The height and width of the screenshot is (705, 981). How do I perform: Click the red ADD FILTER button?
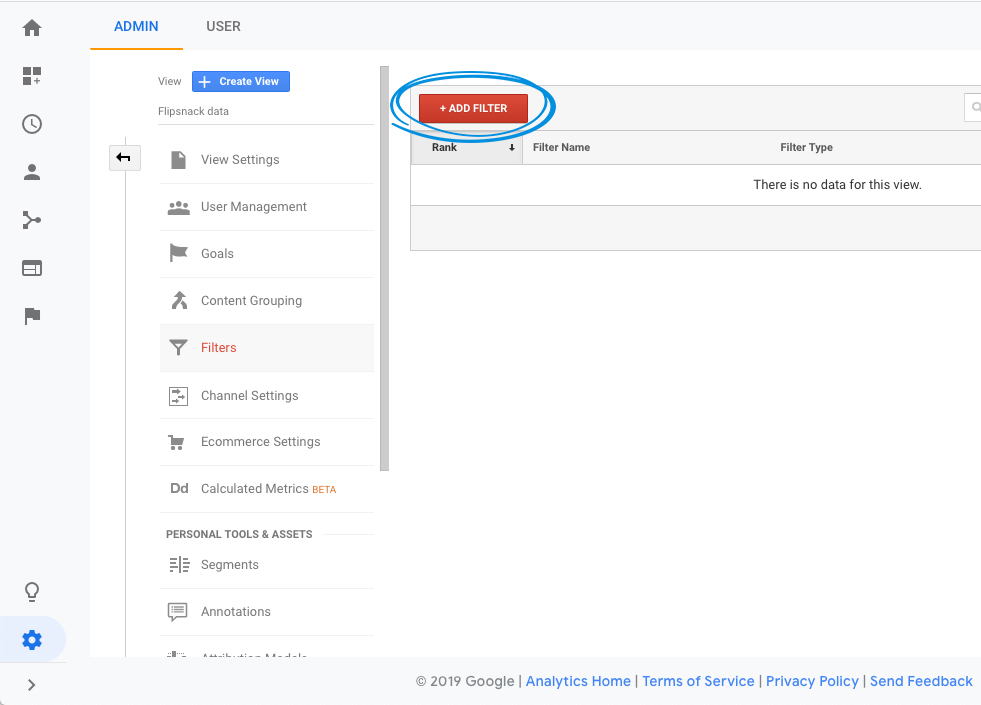coord(474,108)
